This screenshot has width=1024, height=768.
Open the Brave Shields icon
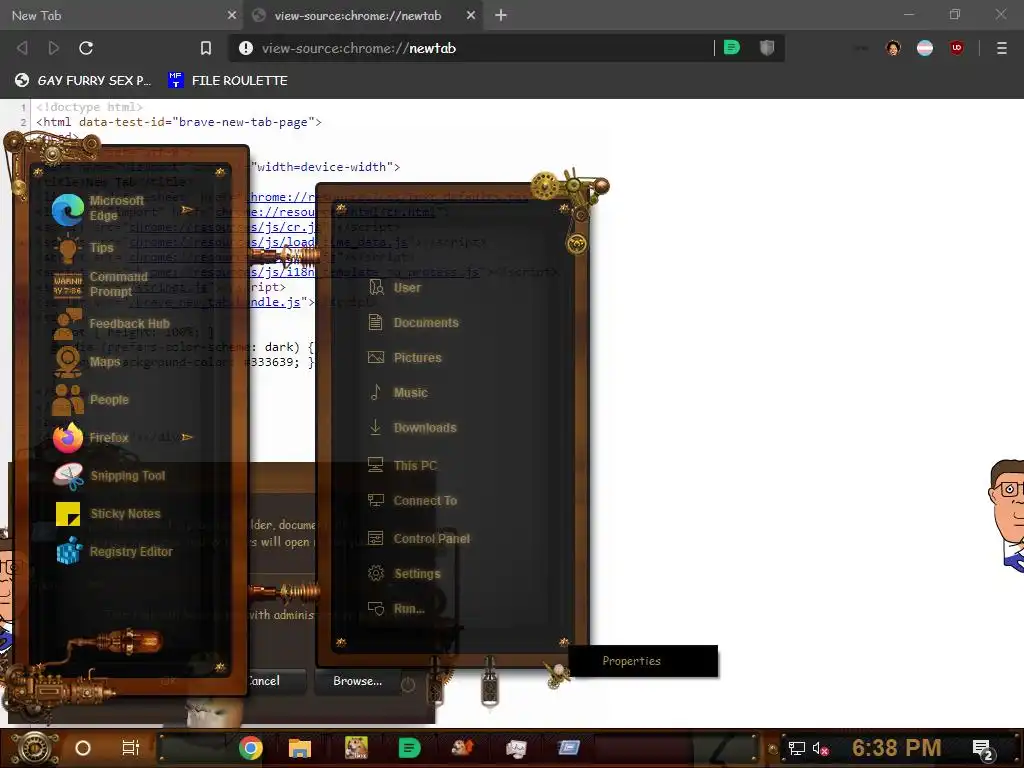pos(767,48)
